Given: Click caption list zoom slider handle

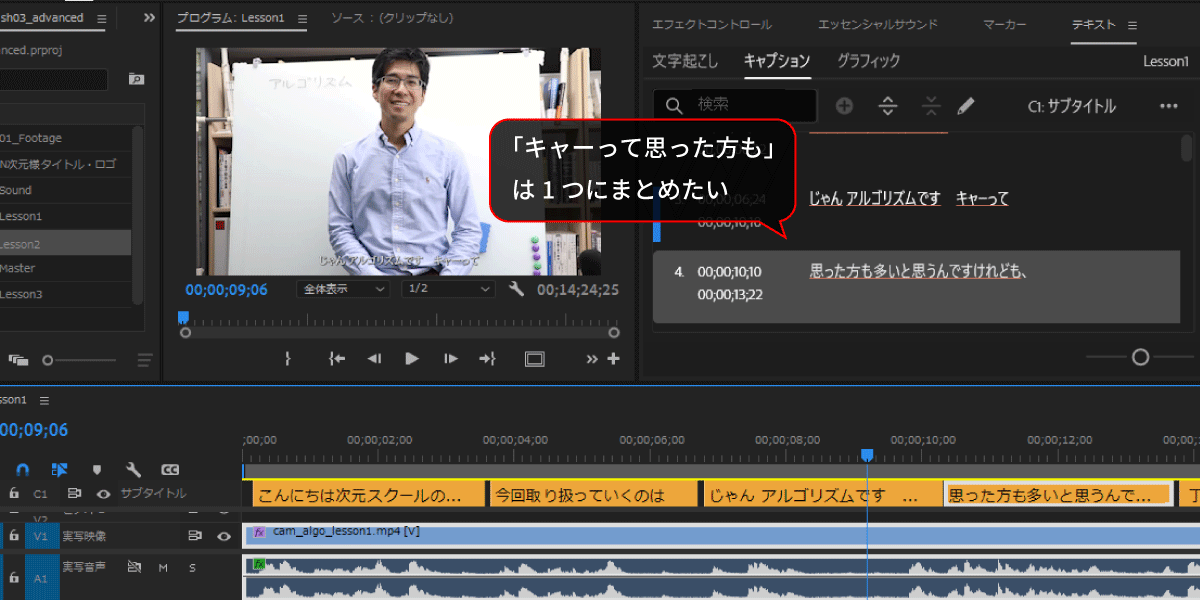Looking at the screenshot, I should 1140,357.
